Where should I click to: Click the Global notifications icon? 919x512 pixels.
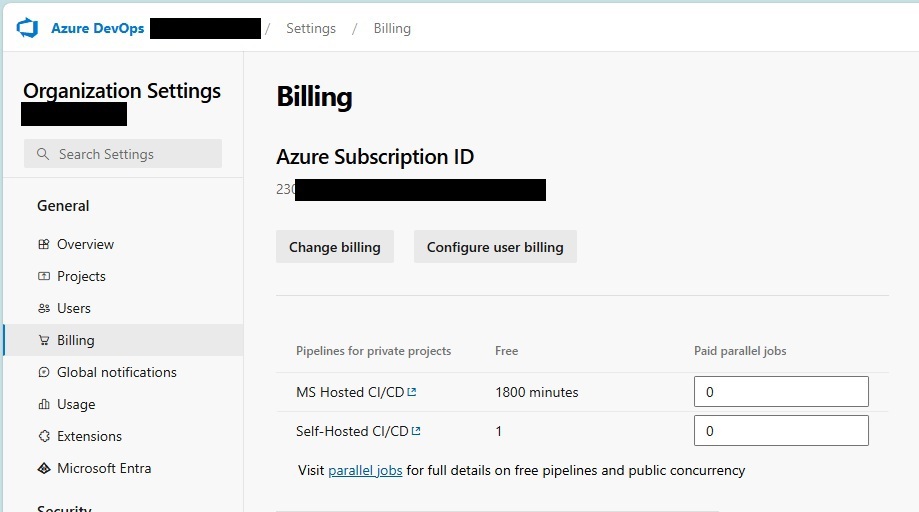coord(43,372)
